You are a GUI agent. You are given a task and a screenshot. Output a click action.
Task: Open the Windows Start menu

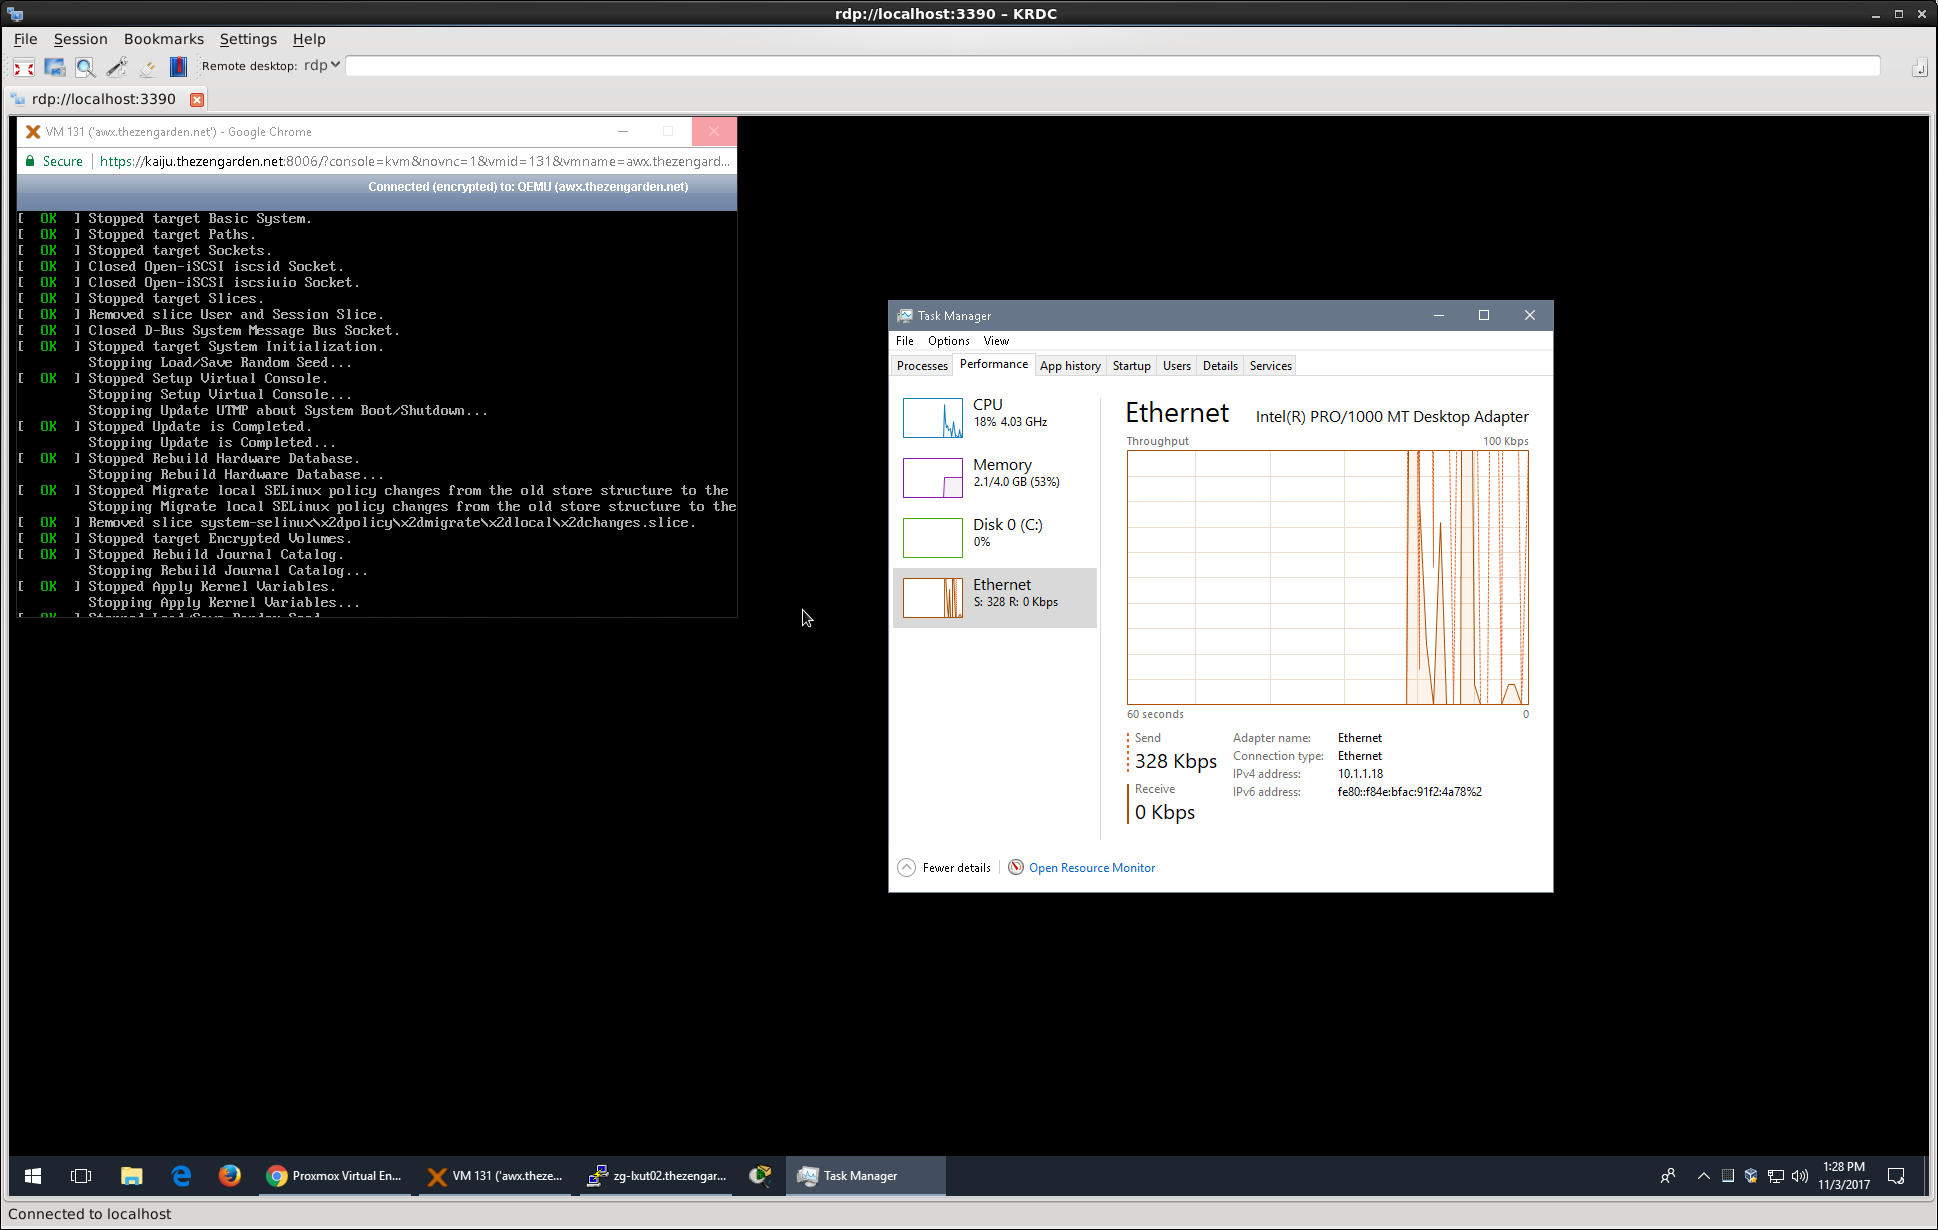click(x=33, y=1176)
